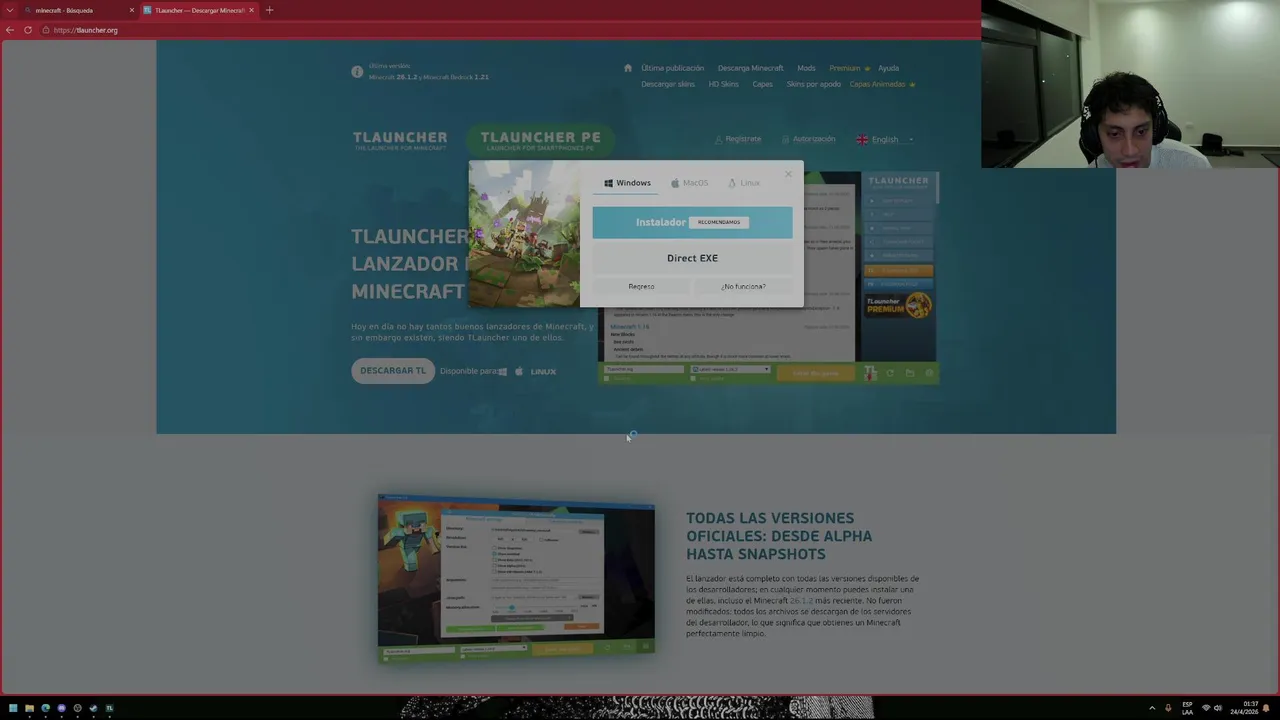Show hidden system tray icons

(1152, 708)
